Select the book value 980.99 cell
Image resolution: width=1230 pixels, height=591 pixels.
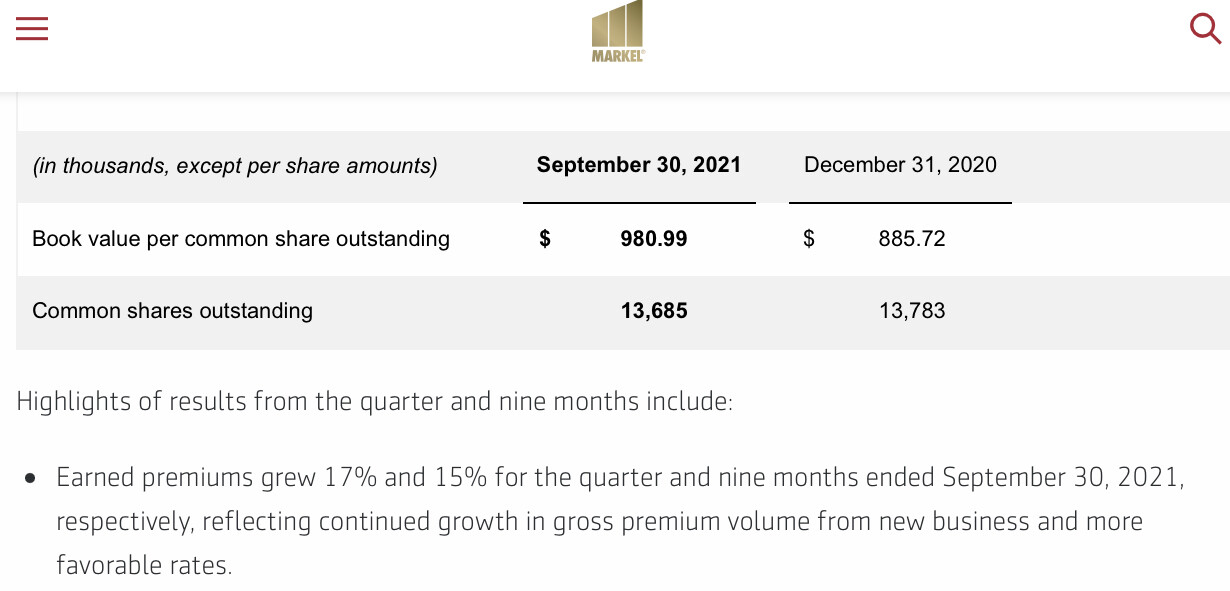coord(654,239)
